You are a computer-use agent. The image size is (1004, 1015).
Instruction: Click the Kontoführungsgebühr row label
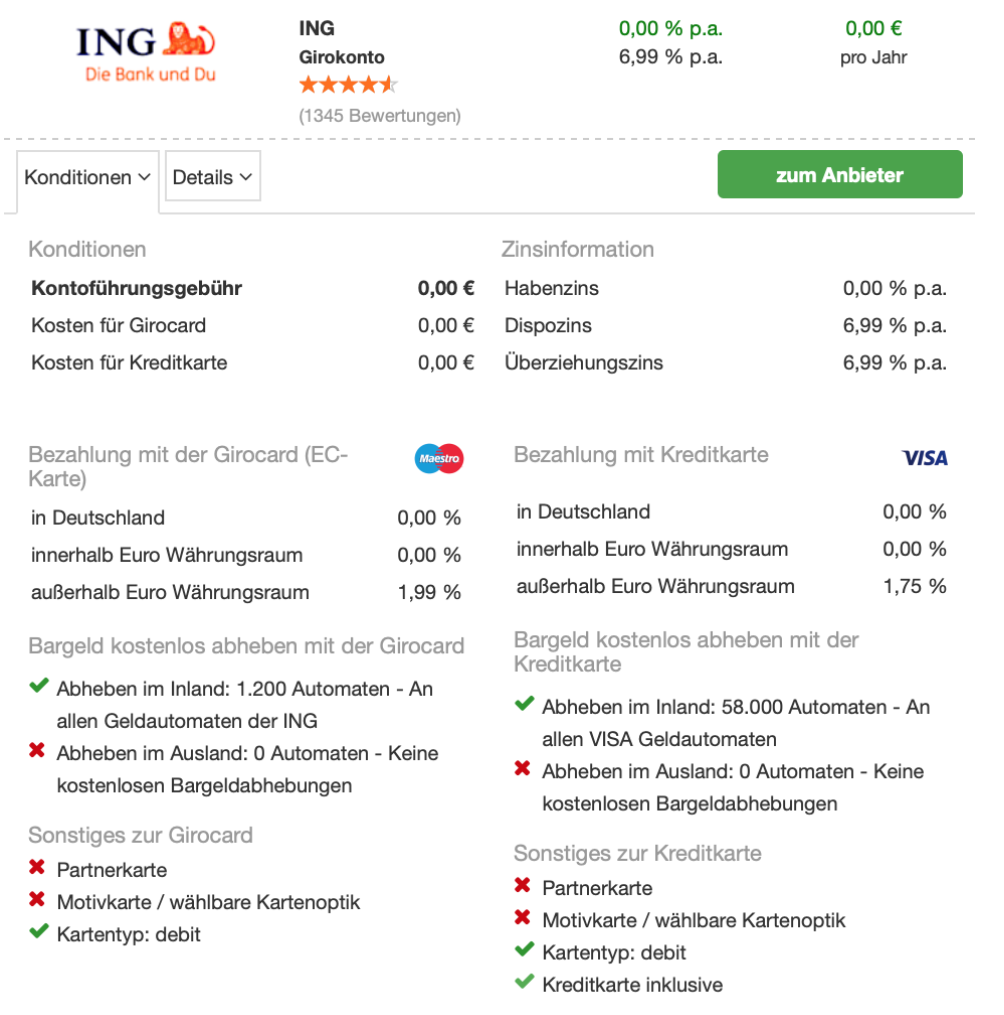tap(137, 289)
